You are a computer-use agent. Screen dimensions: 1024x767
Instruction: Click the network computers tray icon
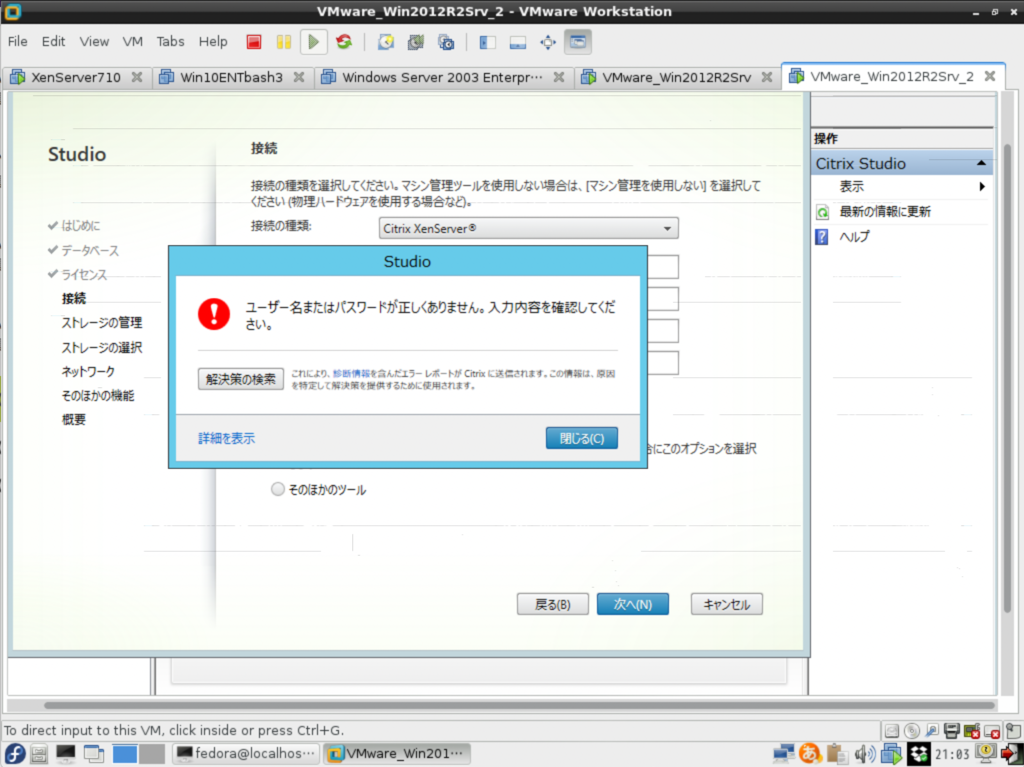pyautogui.click(x=783, y=753)
